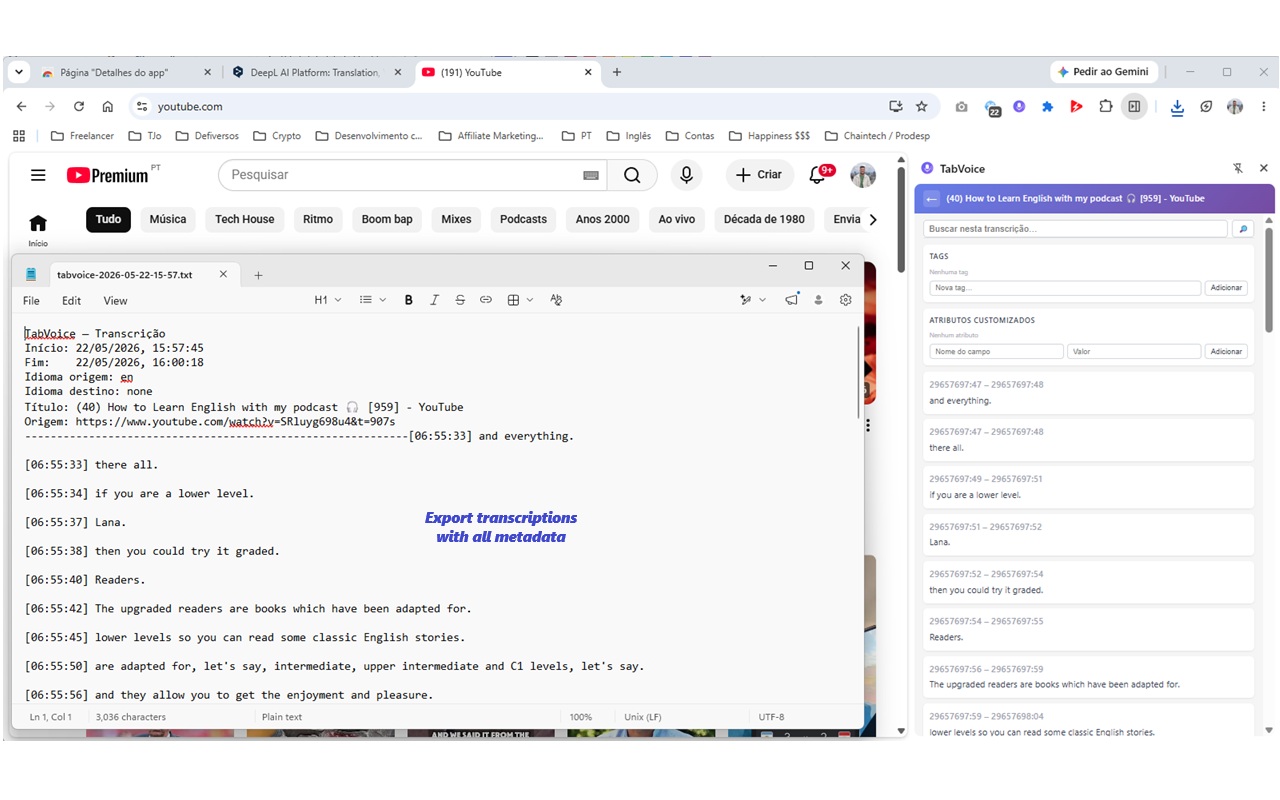1280x800 pixels.
Task: Toggle the Chrome side panel button
Action: pyautogui.click(x=1134, y=106)
